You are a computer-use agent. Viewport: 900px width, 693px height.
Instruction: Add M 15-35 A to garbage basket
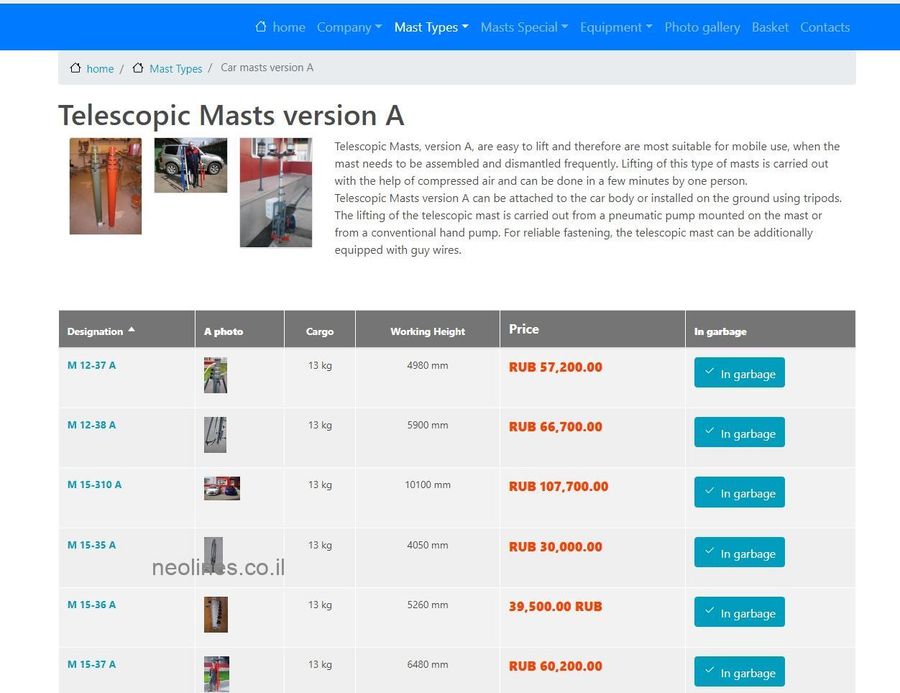739,552
